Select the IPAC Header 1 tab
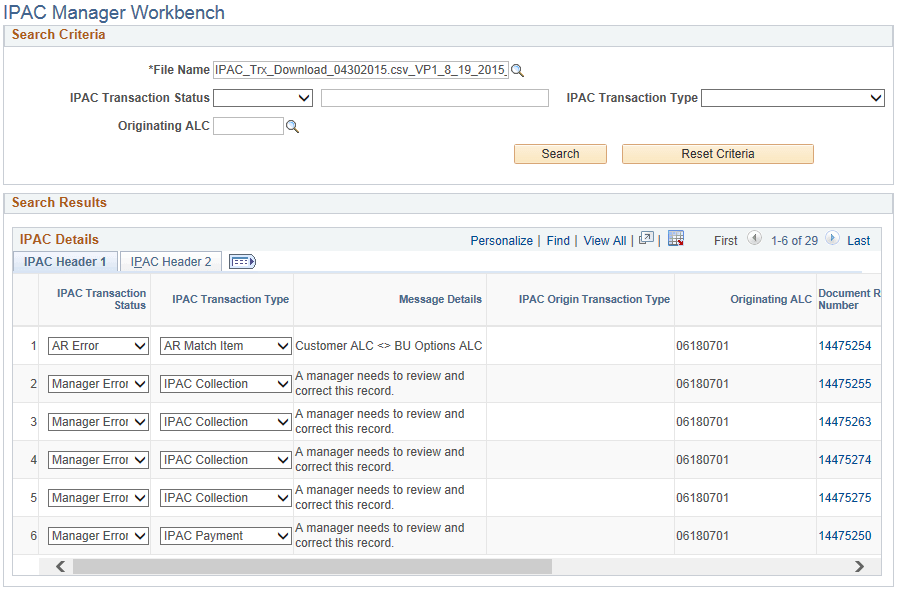 64,261
